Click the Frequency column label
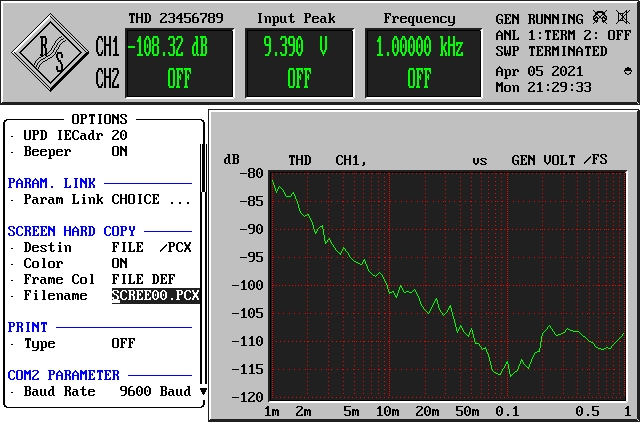 419,19
